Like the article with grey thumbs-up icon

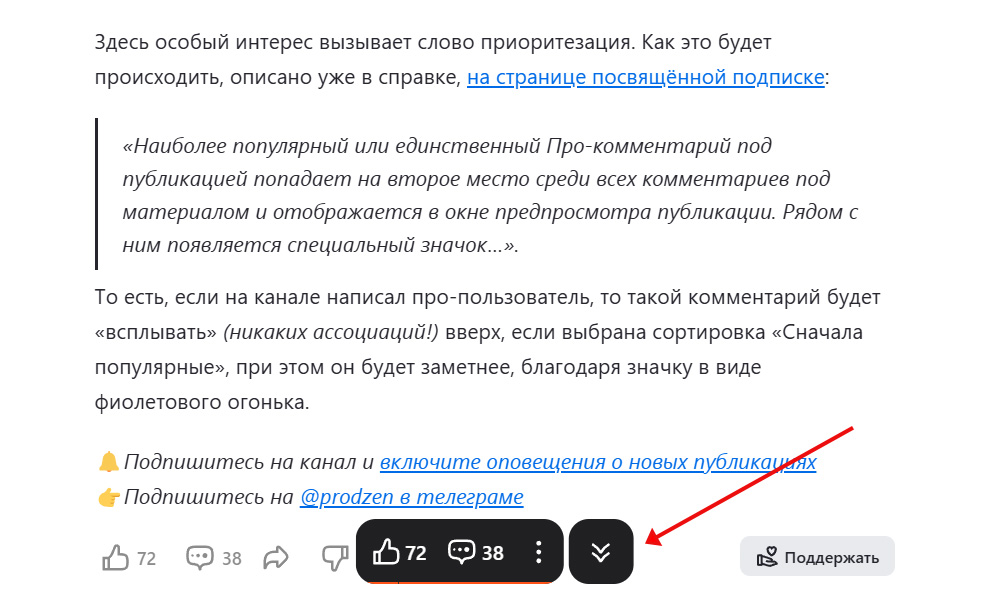[x=116, y=558]
